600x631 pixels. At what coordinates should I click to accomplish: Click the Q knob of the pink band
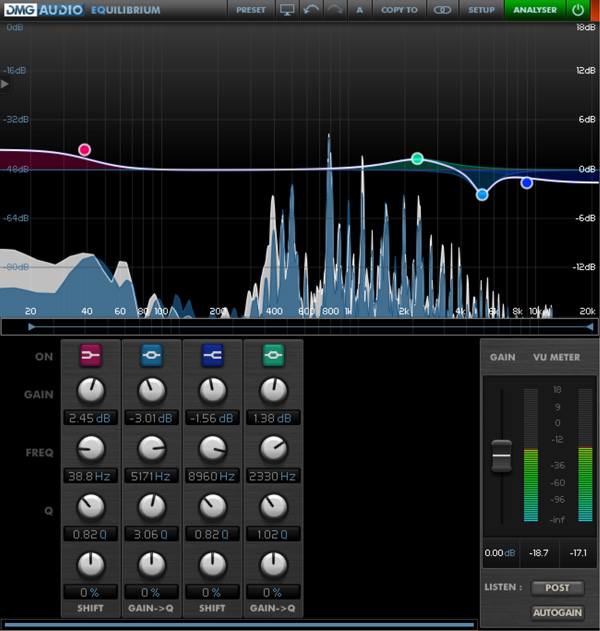[x=91, y=507]
